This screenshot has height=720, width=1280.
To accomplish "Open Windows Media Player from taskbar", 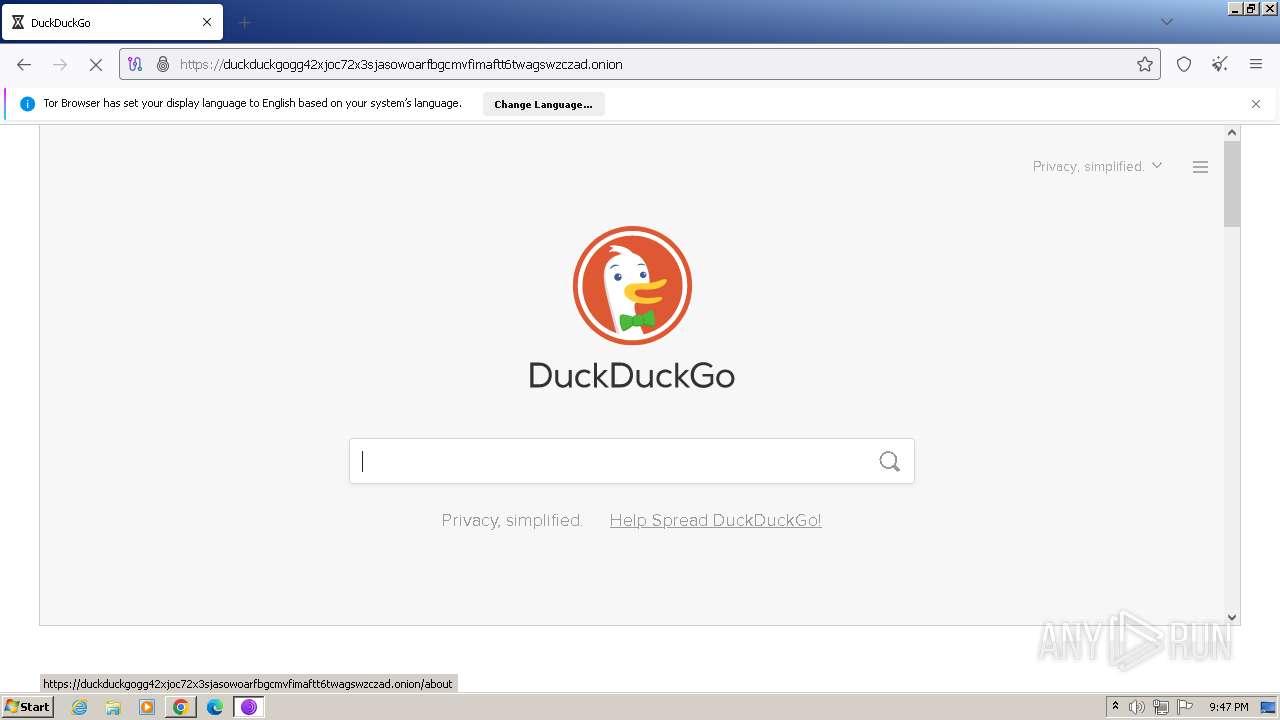I will click(147, 707).
